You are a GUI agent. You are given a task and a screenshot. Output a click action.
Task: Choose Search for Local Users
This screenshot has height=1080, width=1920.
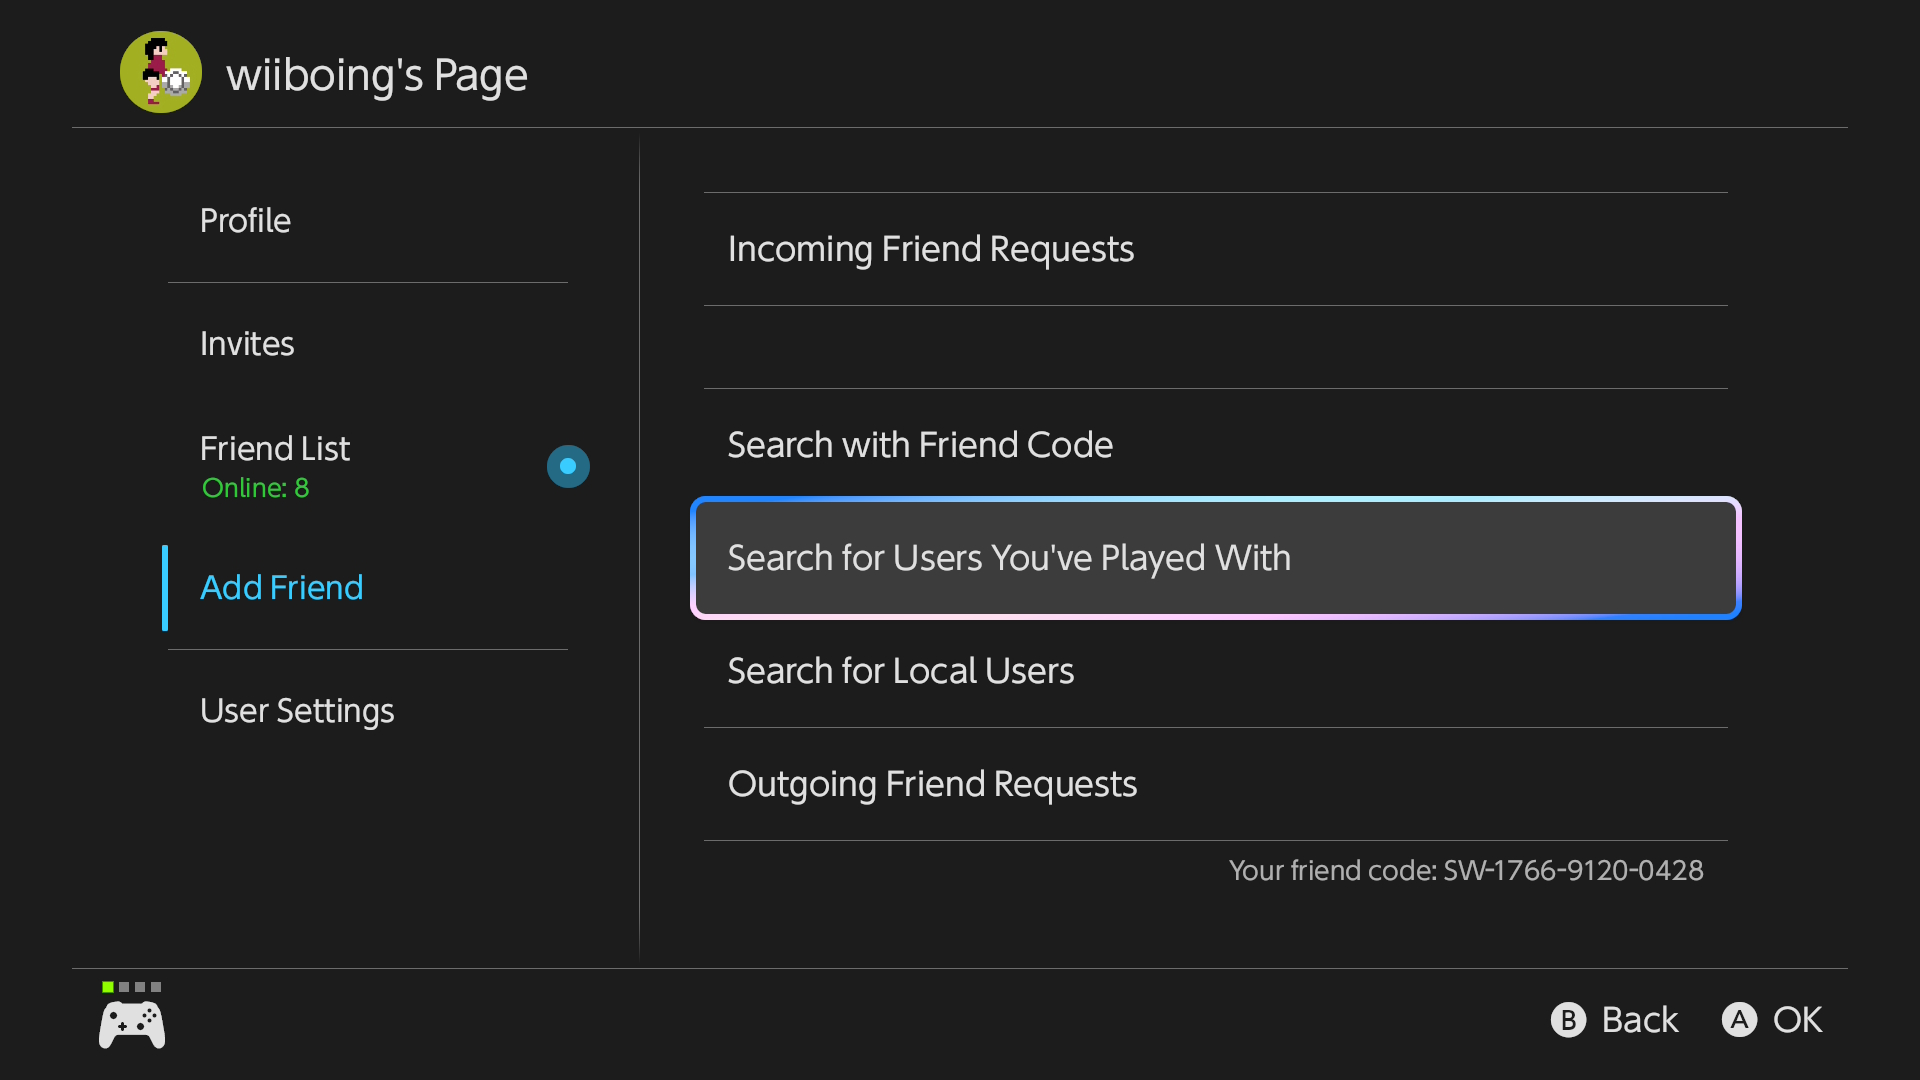[1216, 671]
